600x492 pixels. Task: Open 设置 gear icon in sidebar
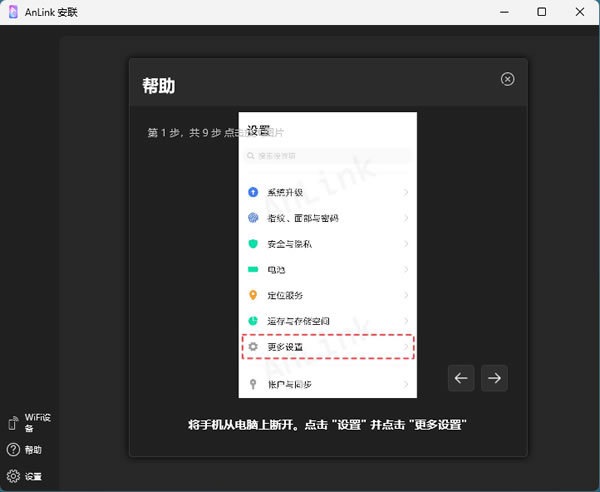pos(13,477)
